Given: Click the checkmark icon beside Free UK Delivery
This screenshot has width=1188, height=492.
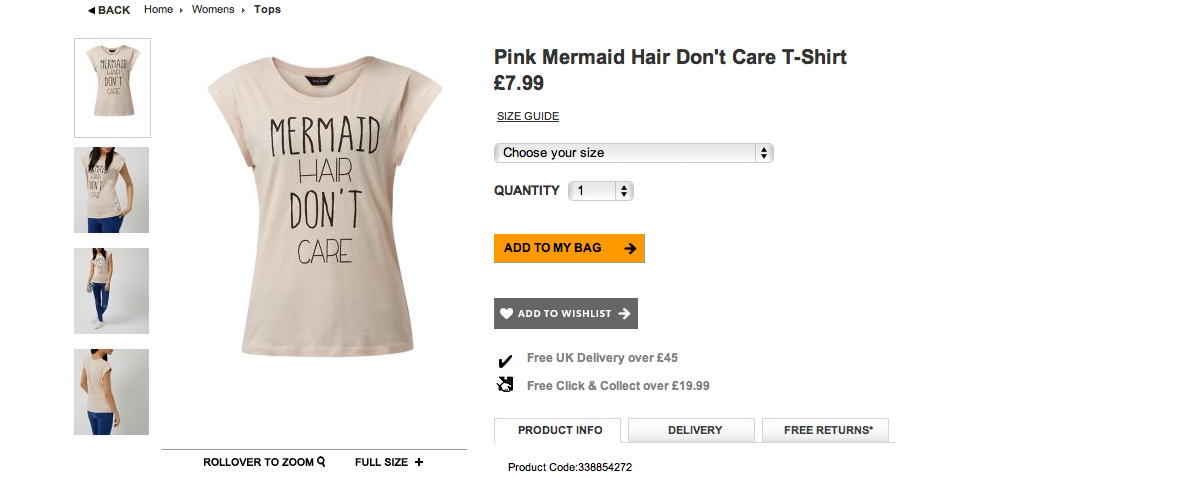Looking at the screenshot, I should click(505, 360).
